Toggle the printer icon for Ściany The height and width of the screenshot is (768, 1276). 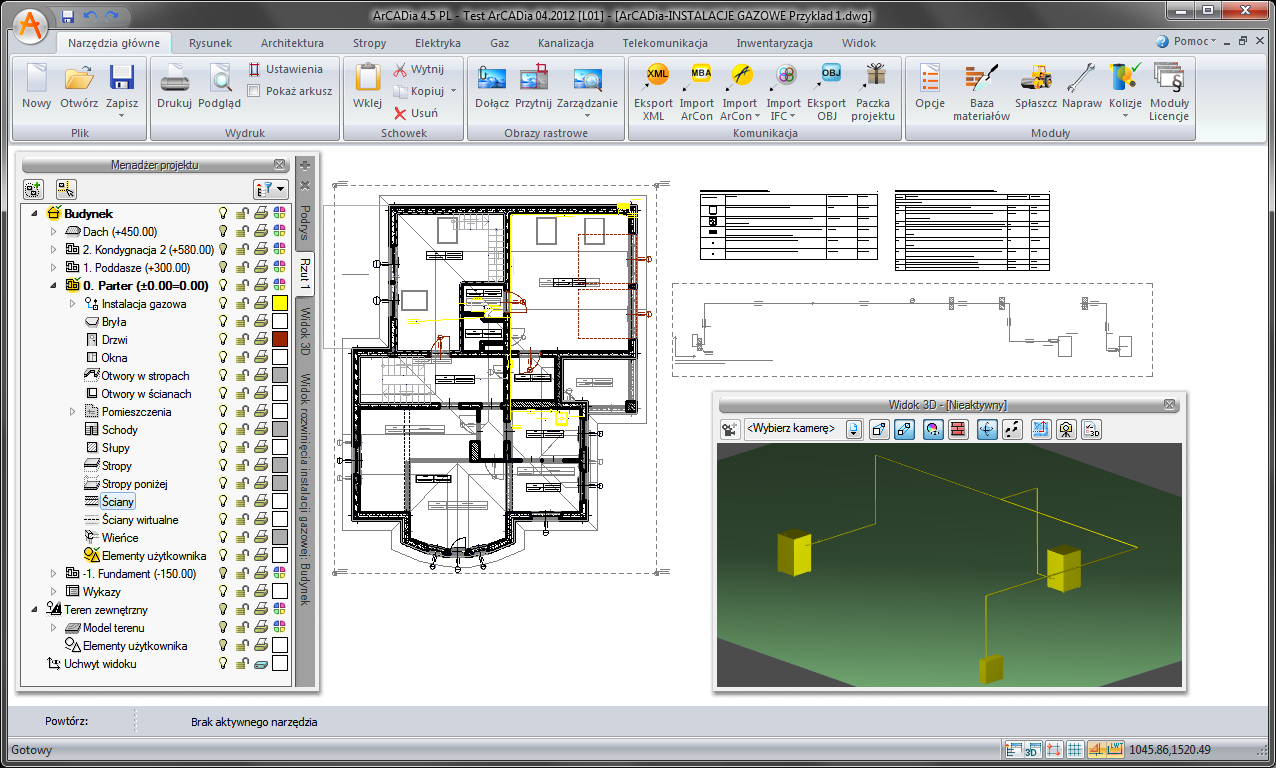coord(260,502)
